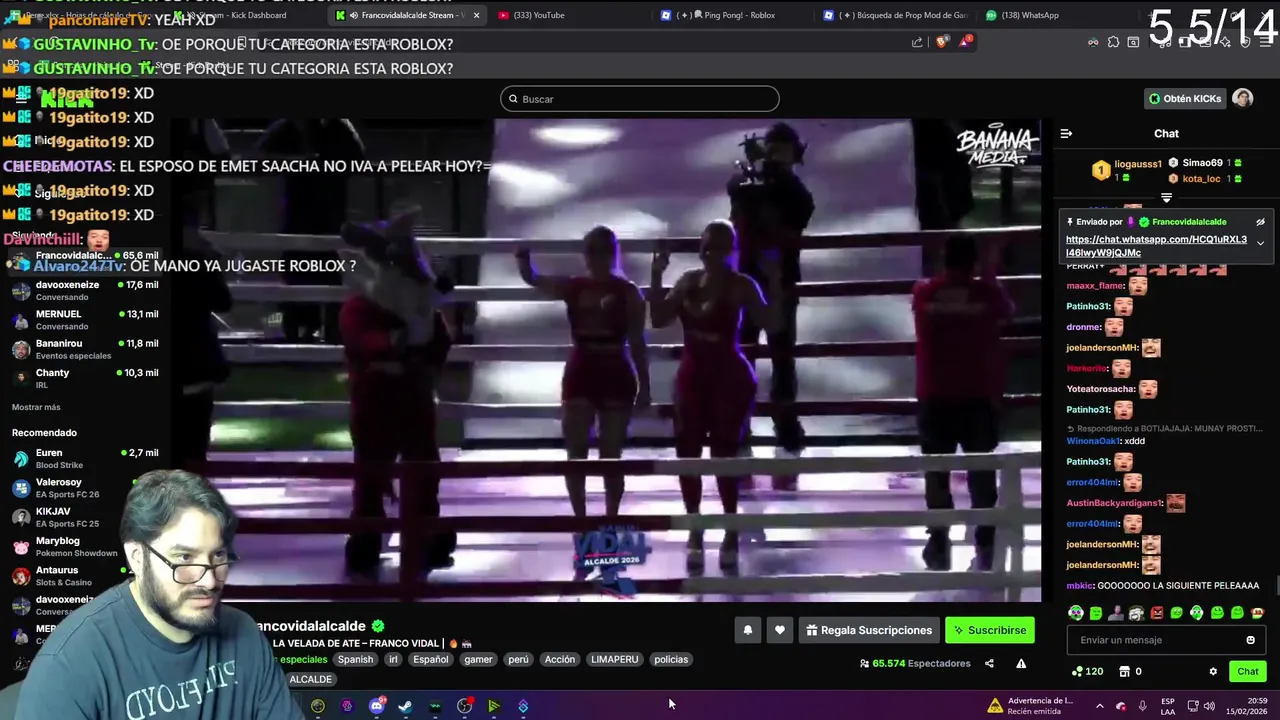Open chat settings gear icon
Screen dimensions: 1280x720
click(x=1213, y=671)
